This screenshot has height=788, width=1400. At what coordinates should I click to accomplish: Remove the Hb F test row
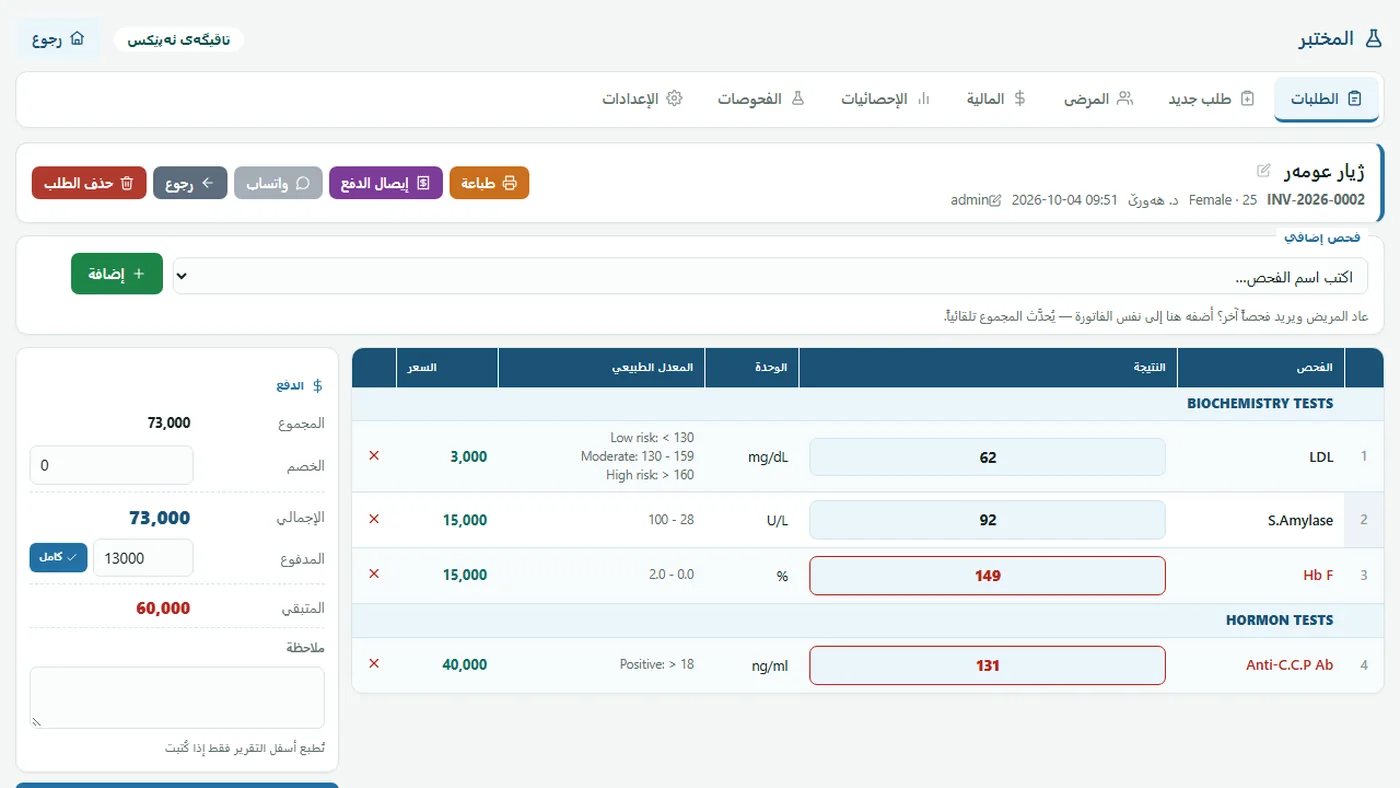[x=374, y=574]
